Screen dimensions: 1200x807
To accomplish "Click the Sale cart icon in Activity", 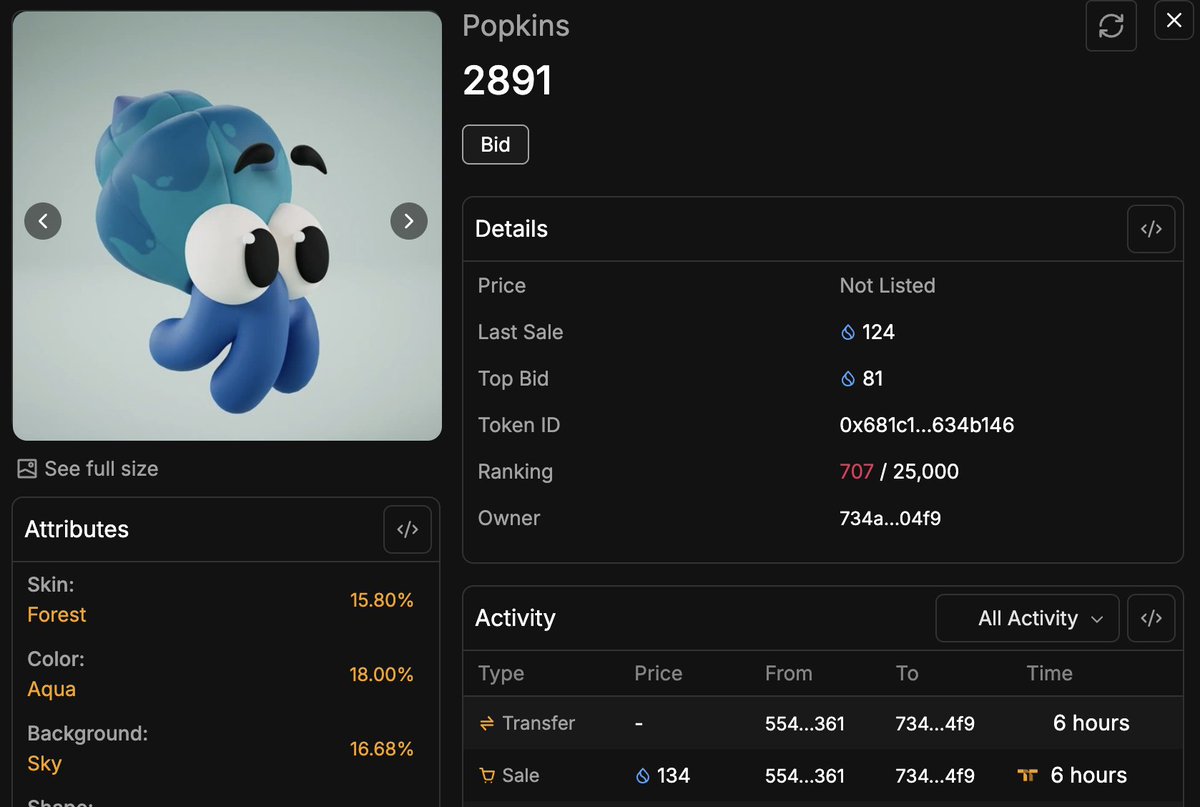I will [487, 775].
